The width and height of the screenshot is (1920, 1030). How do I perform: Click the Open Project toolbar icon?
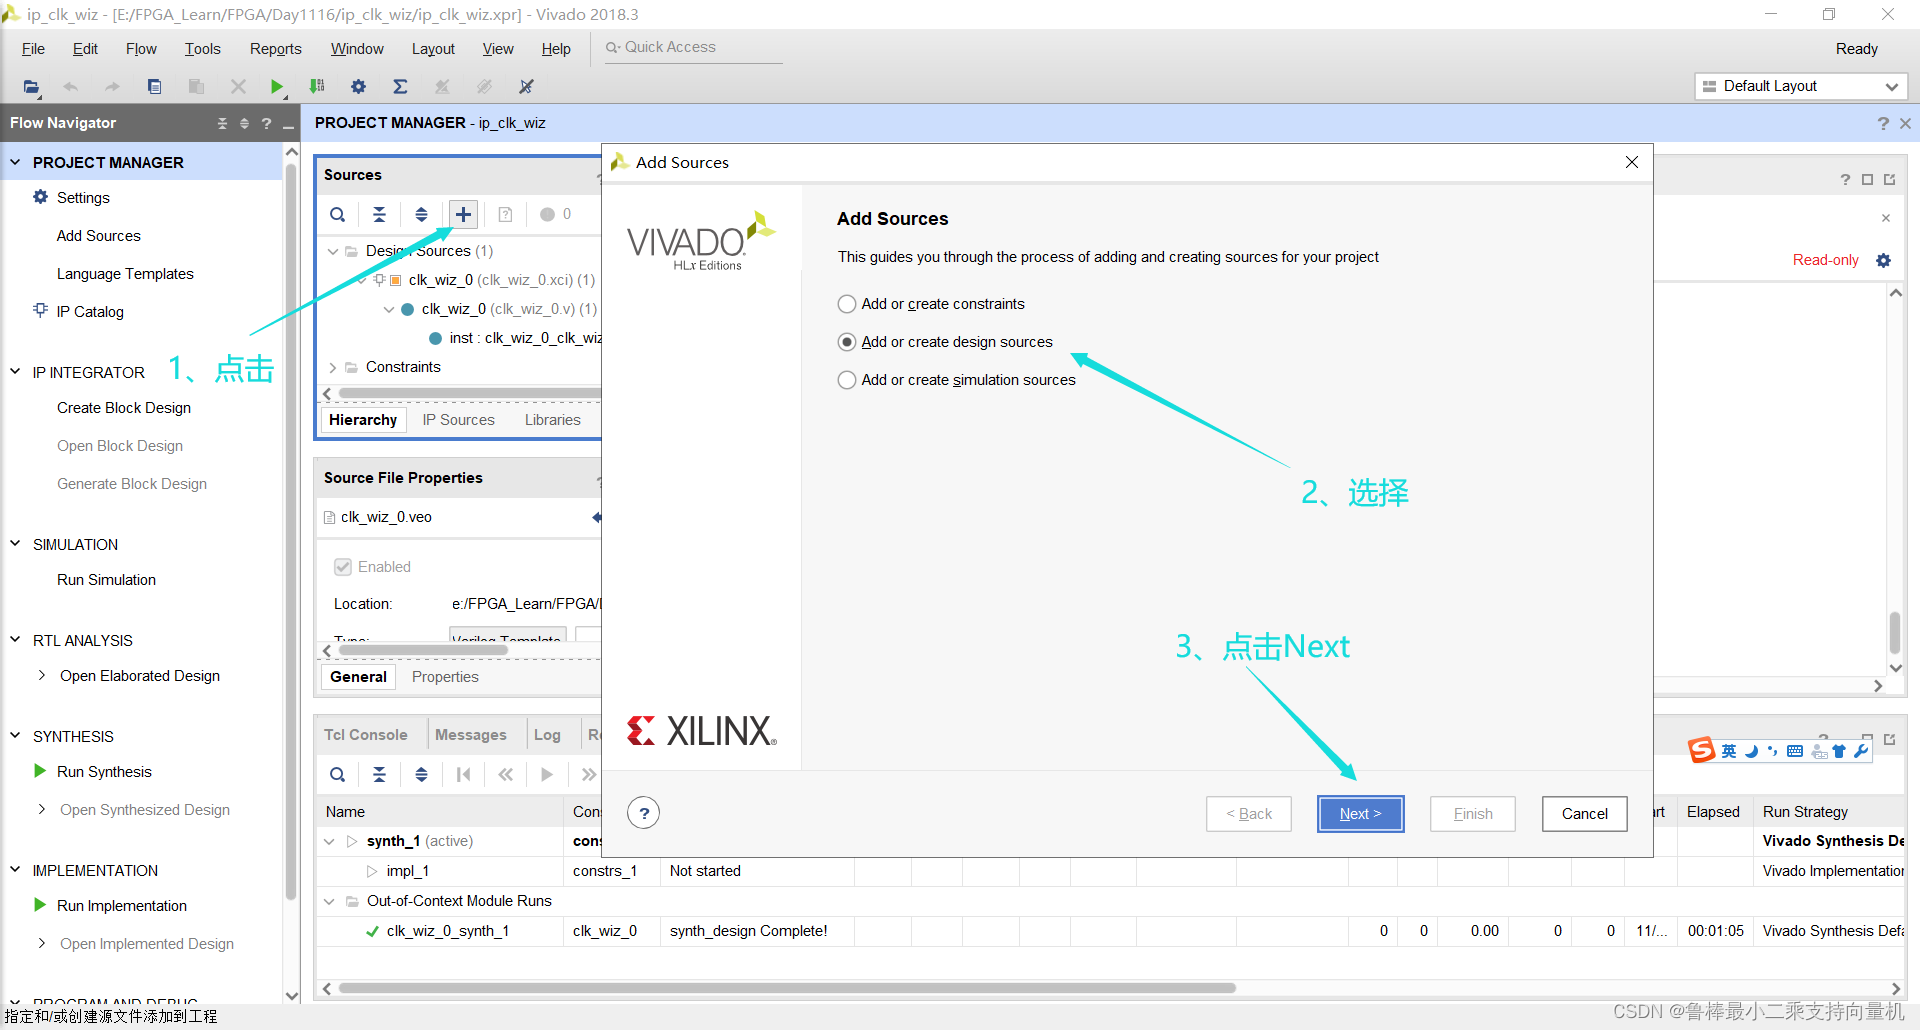31,87
